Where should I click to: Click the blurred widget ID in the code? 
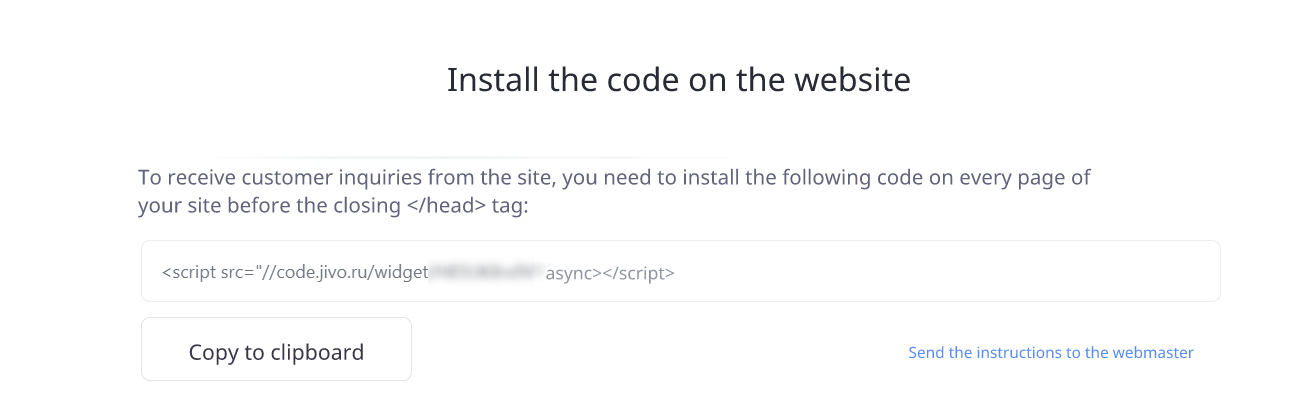(487, 271)
